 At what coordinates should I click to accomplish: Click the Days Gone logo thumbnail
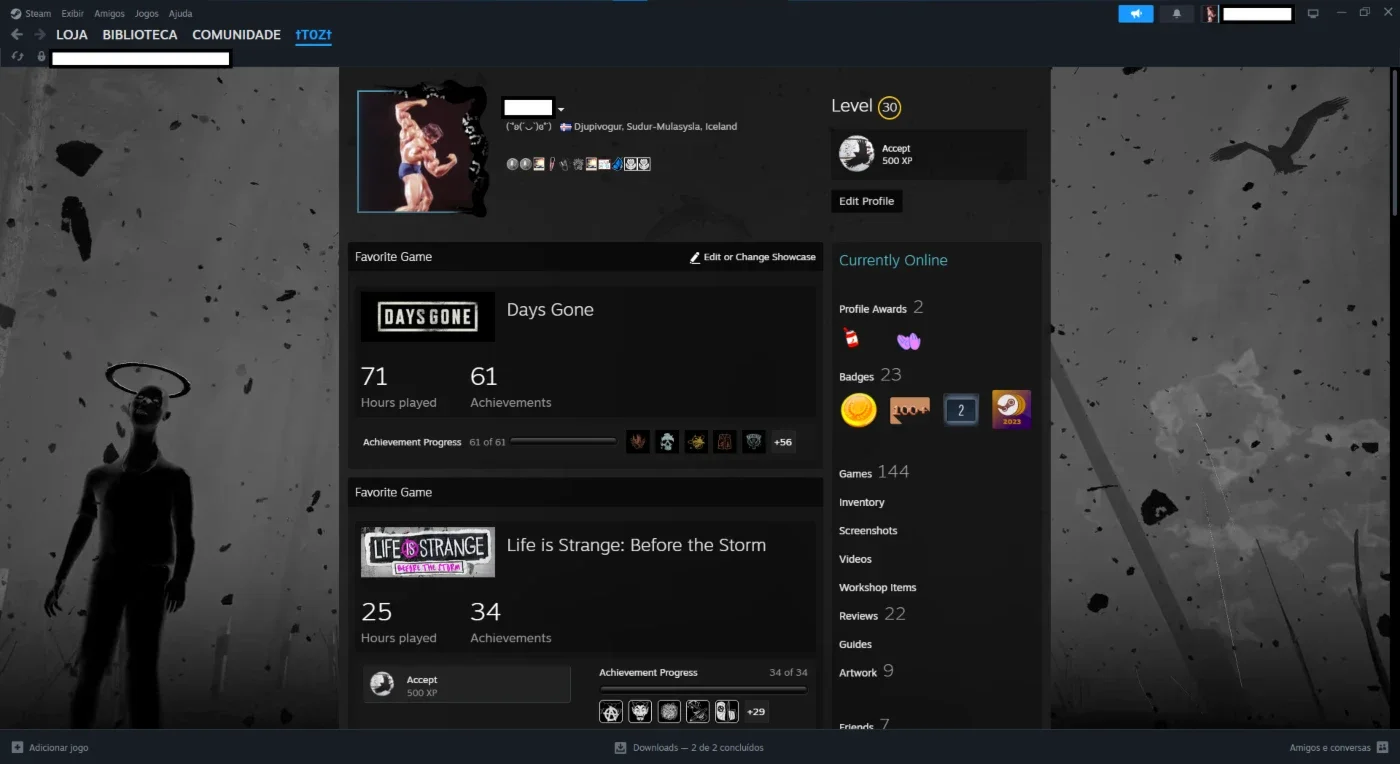point(428,317)
